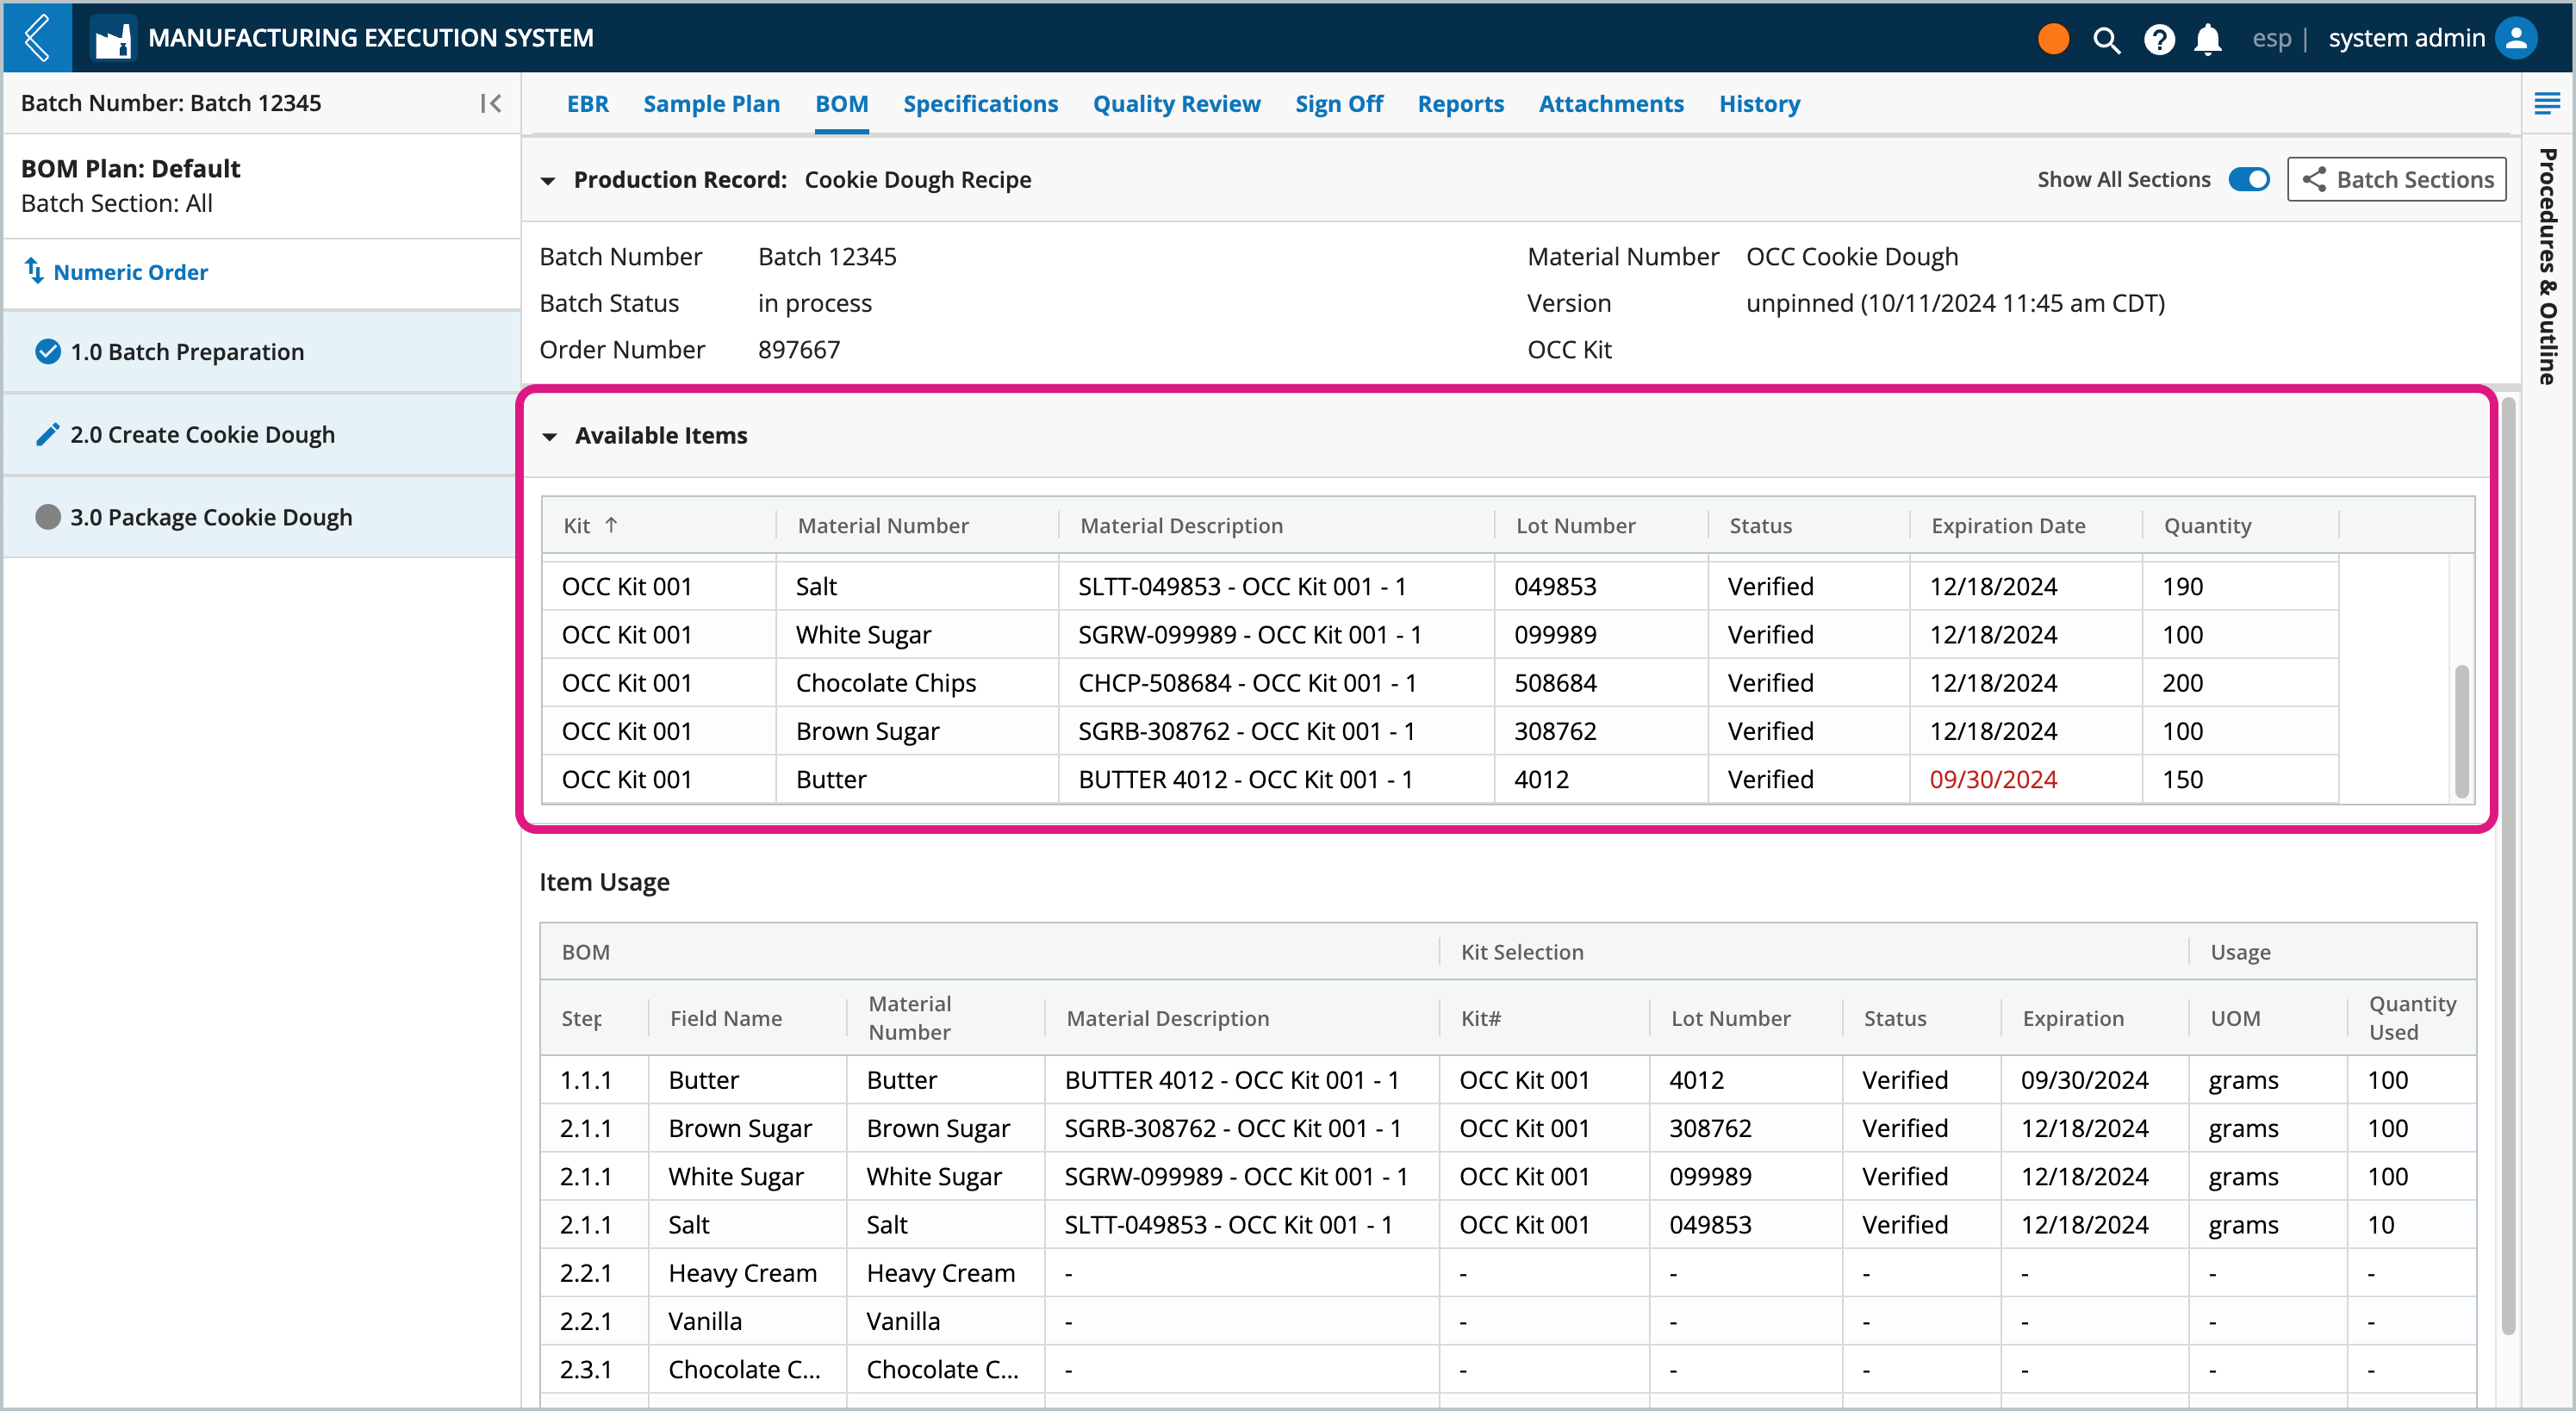Image resolution: width=2576 pixels, height=1411 pixels.
Task: Open the History tab
Action: (1759, 103)
